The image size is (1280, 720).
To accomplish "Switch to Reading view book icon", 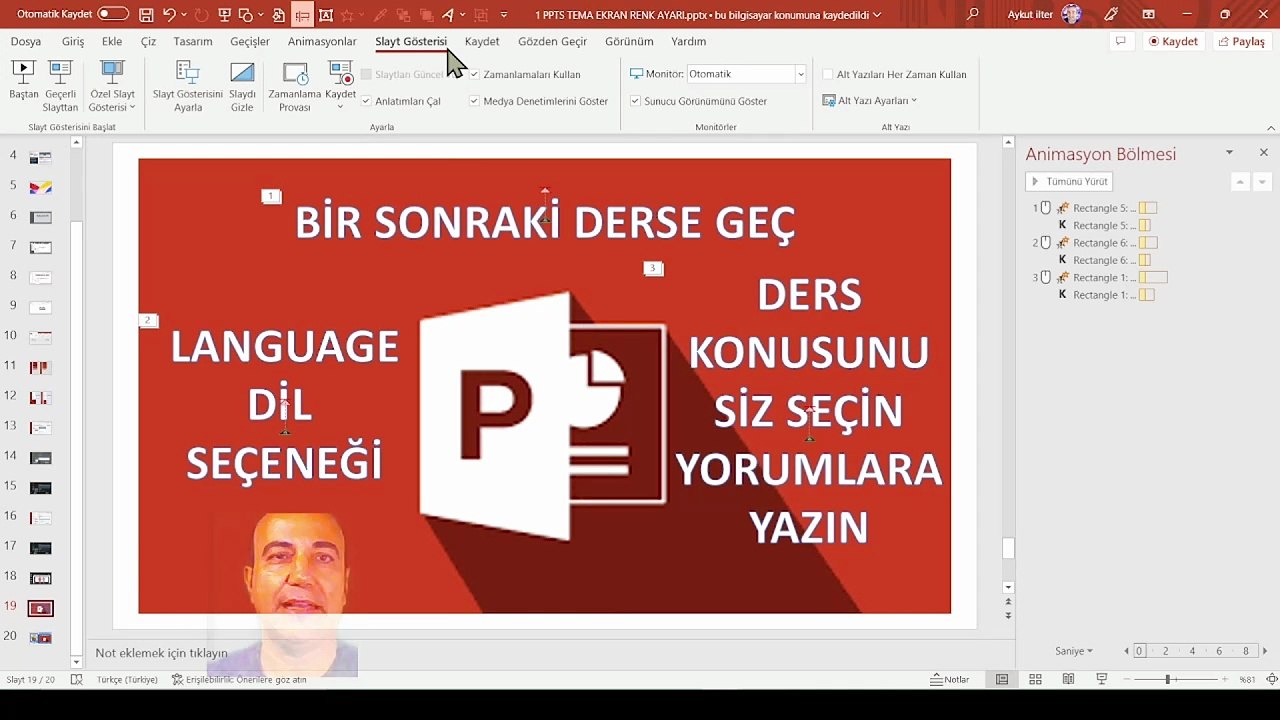I will tap(1068, 679).
